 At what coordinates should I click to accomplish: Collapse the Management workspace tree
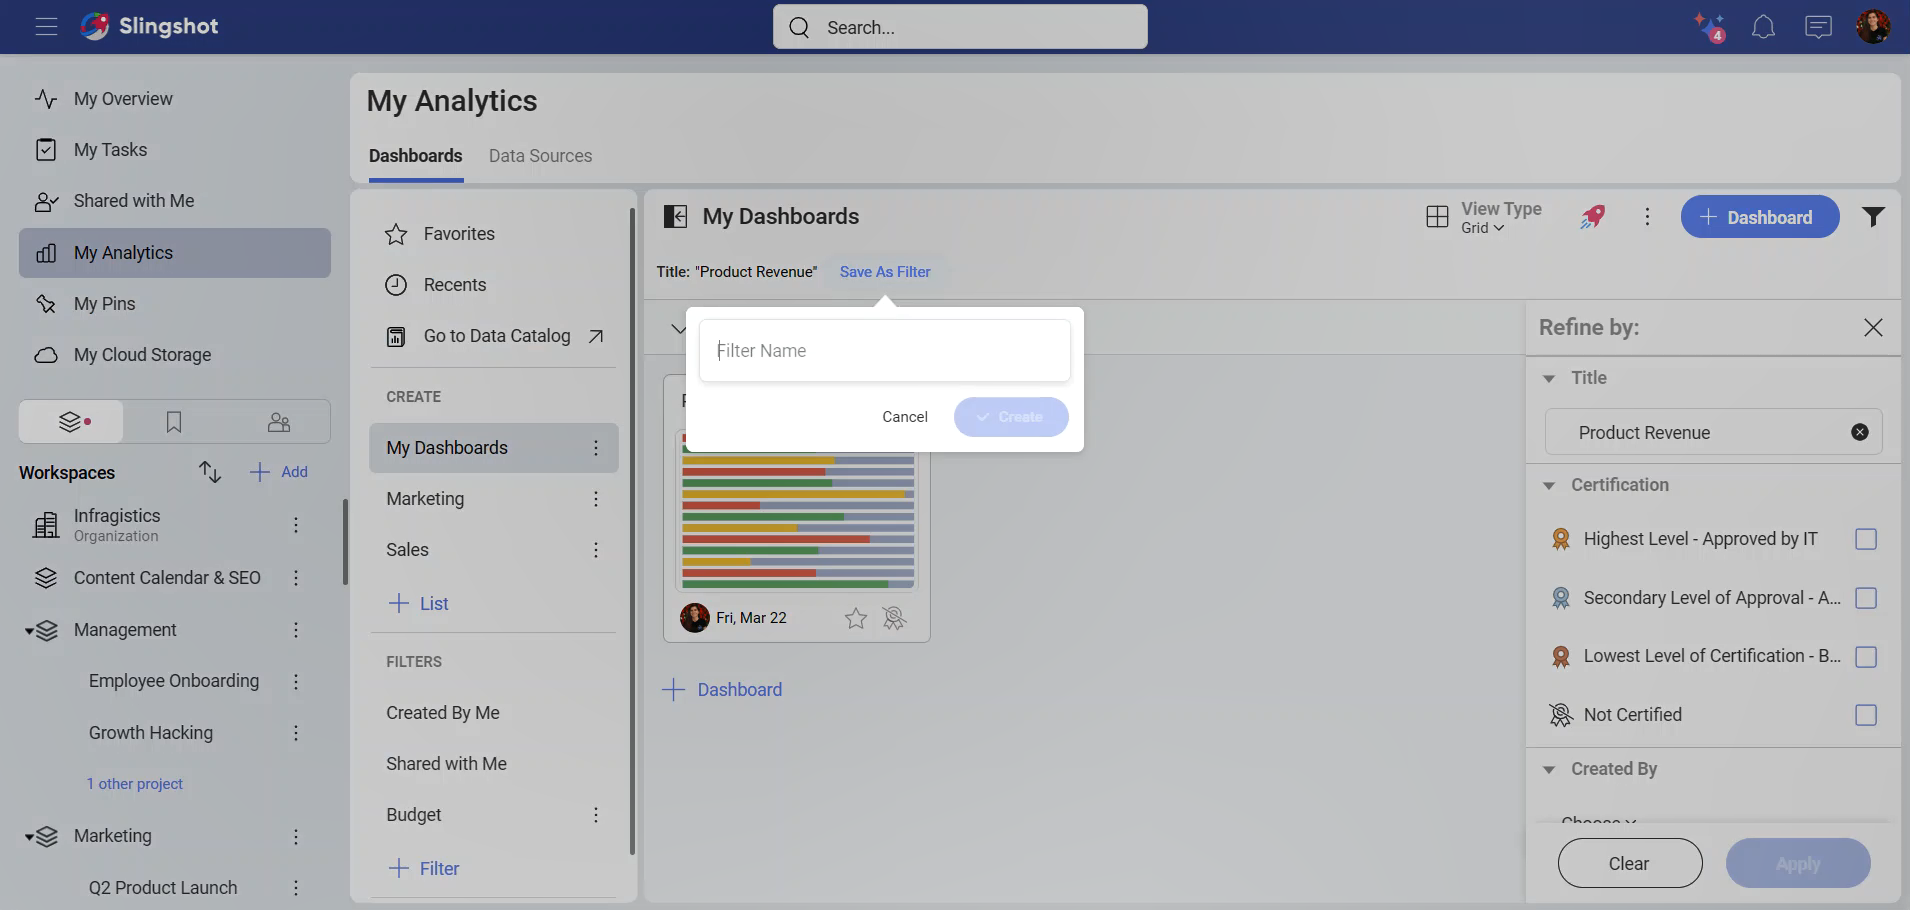pos(29,631)
